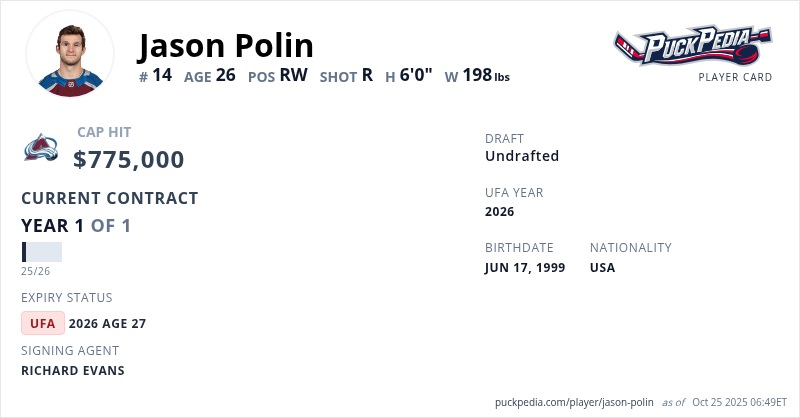Viewport: 800px width, 418px height.
Task: Click the UFA Year 2026 value
Action: point(499,211)
